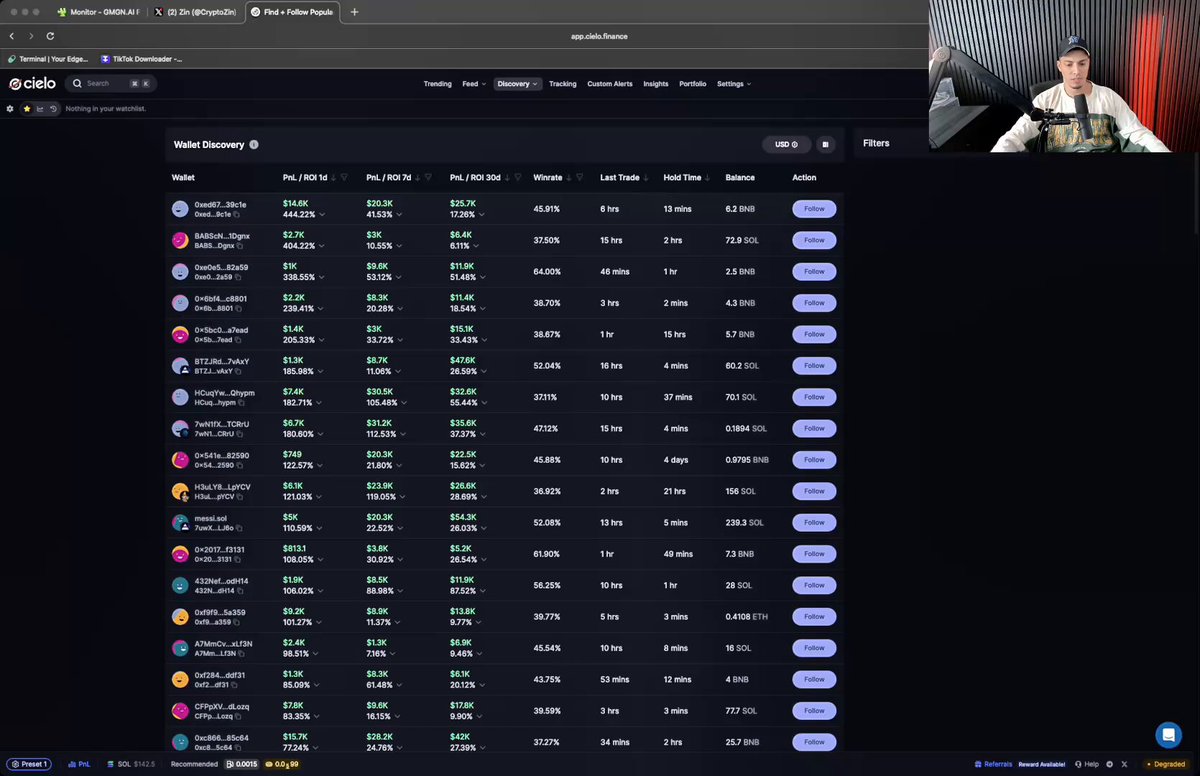Screen dimensions: 1200x776
Task: Open the Help link
Action: (1088, 764)
